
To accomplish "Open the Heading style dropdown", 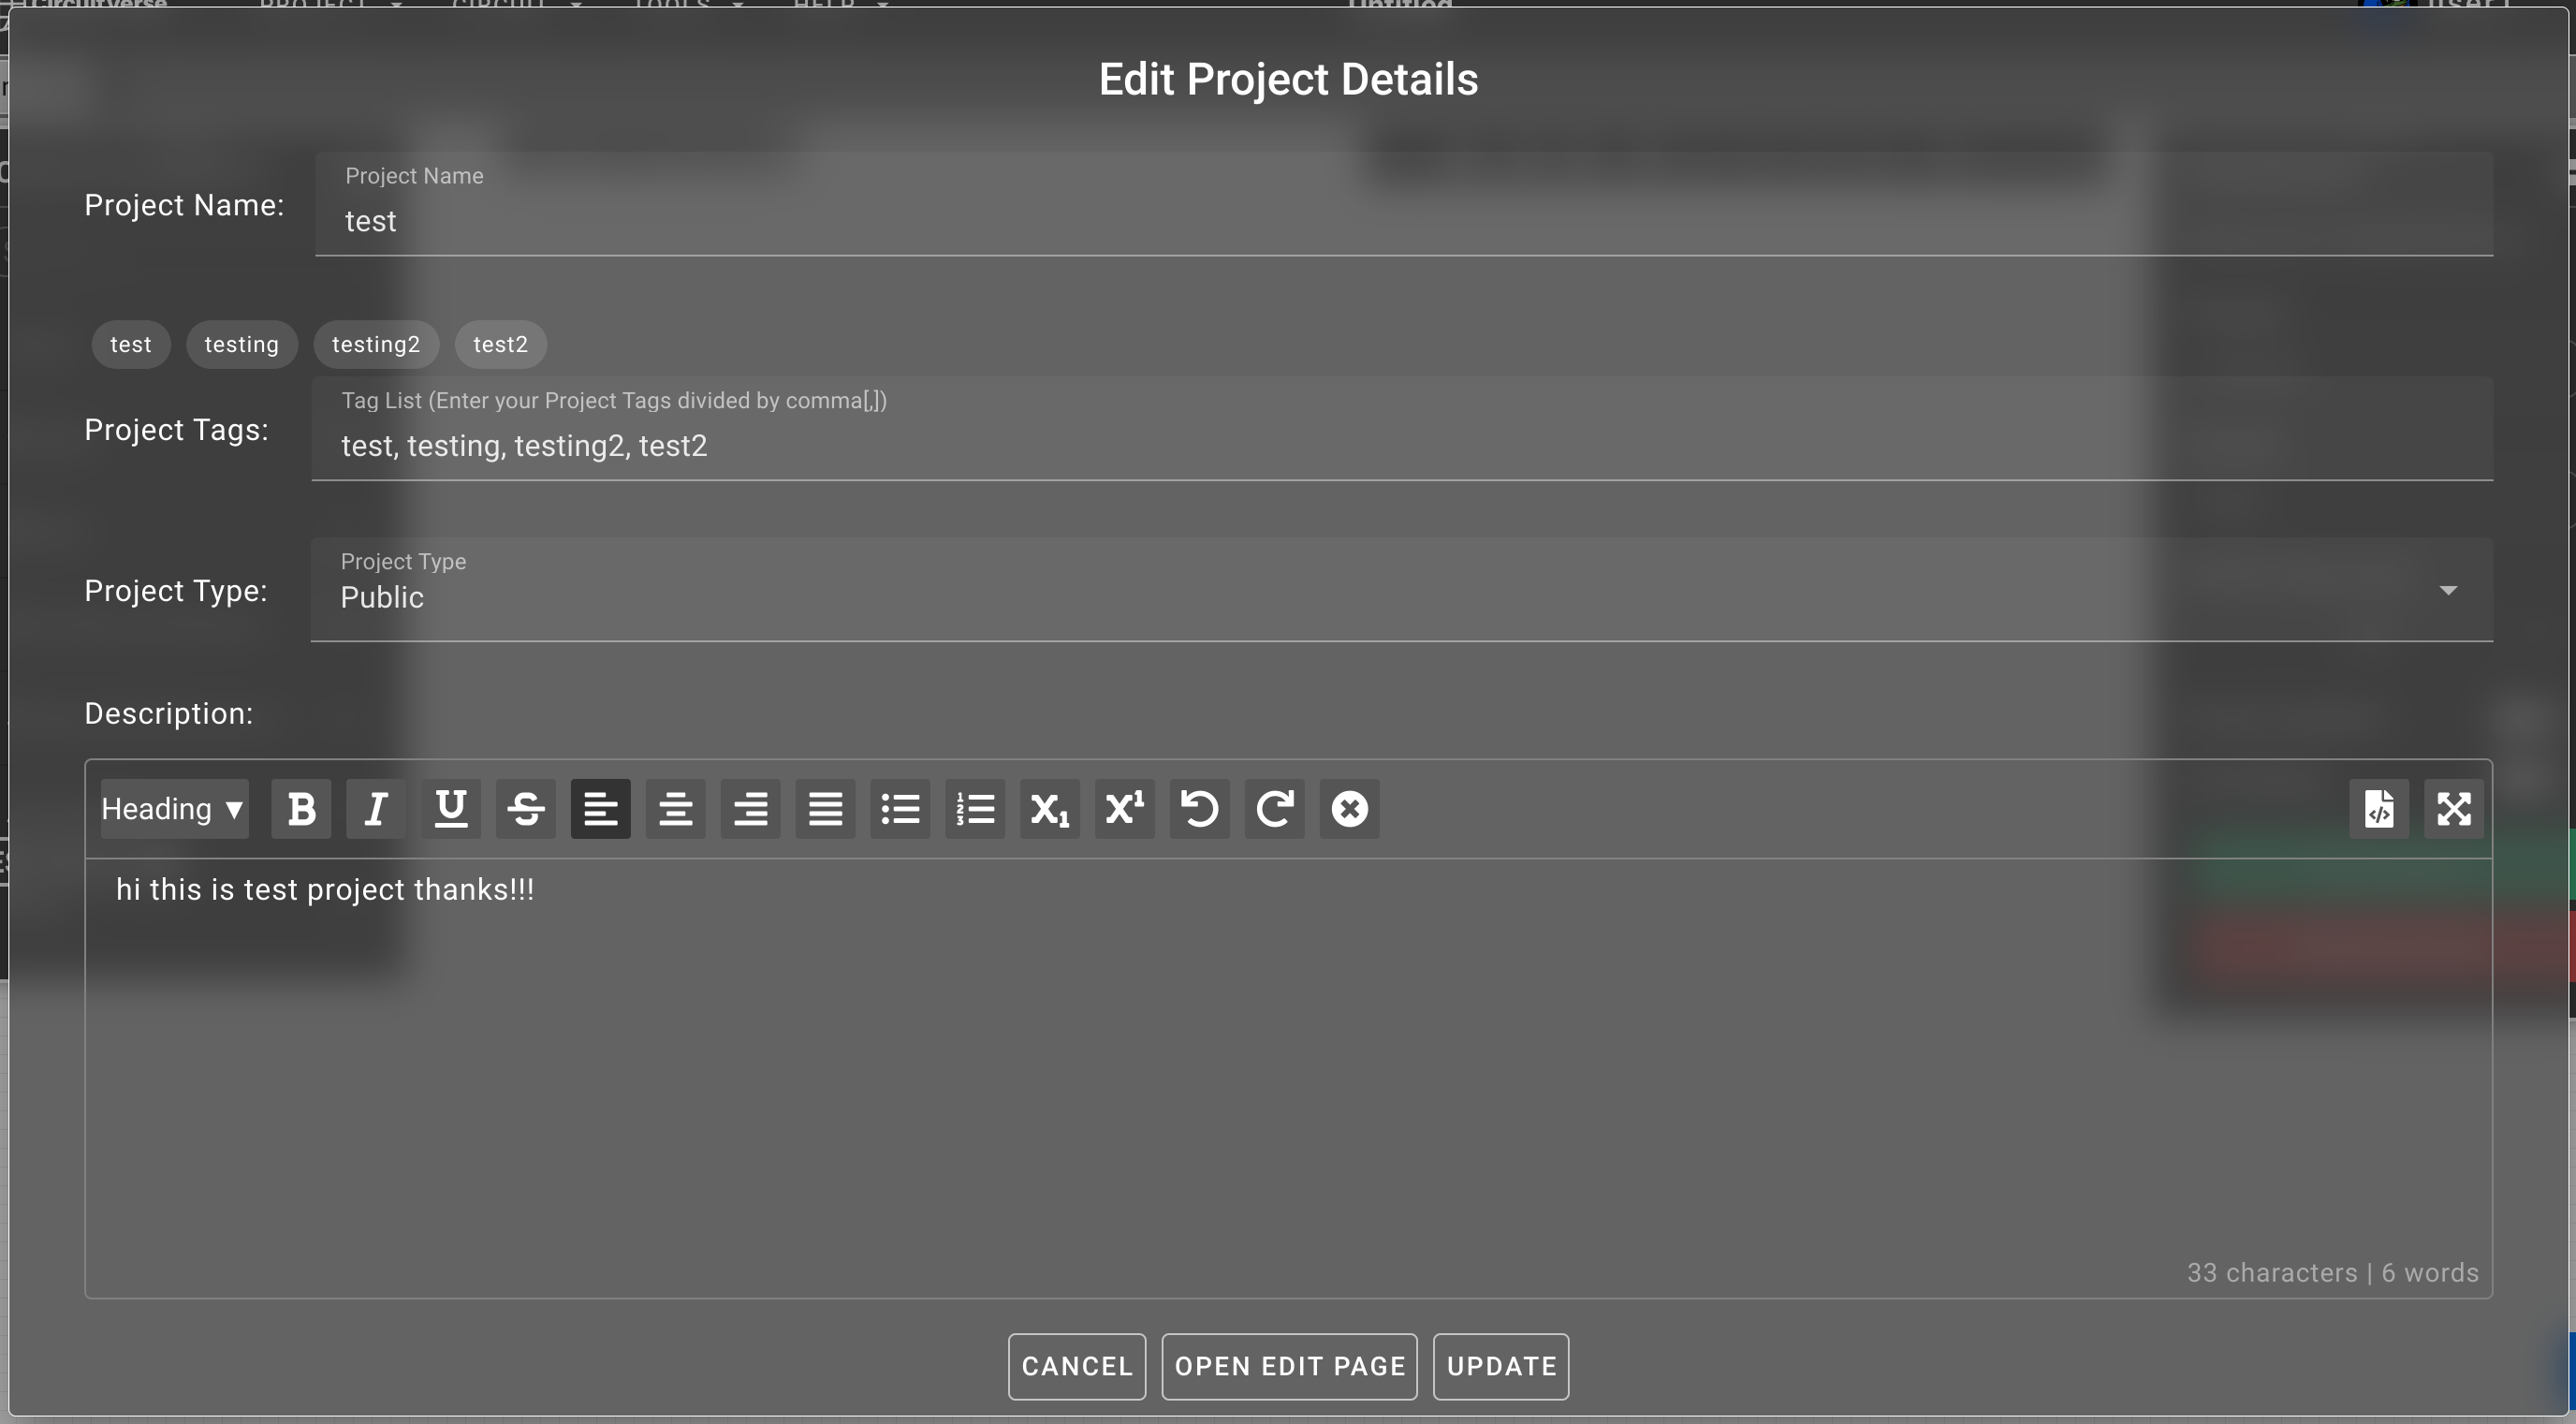I will tap(171, 809).
